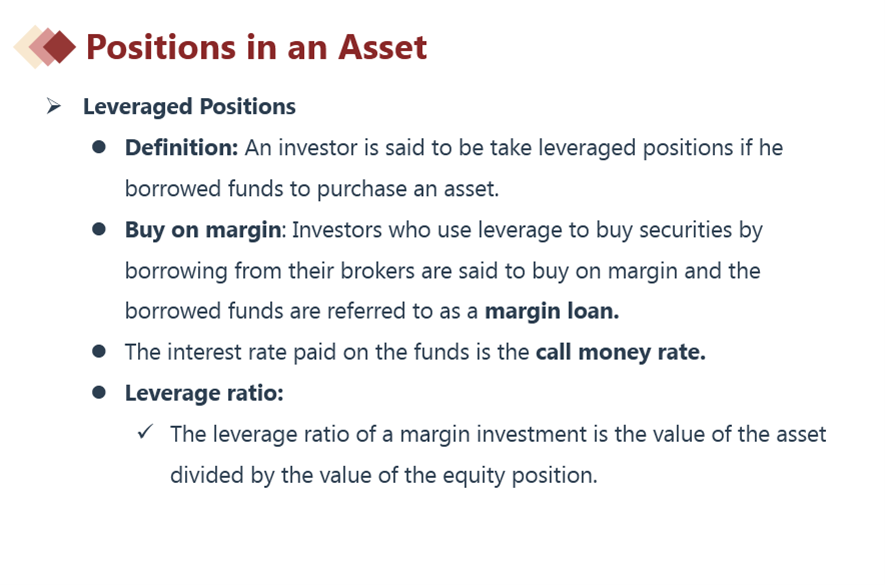Click the bold term call money rate
Image resolution: width=885 pixels, height=585 pixels.
pyautogui.click(x=620, y=352)
